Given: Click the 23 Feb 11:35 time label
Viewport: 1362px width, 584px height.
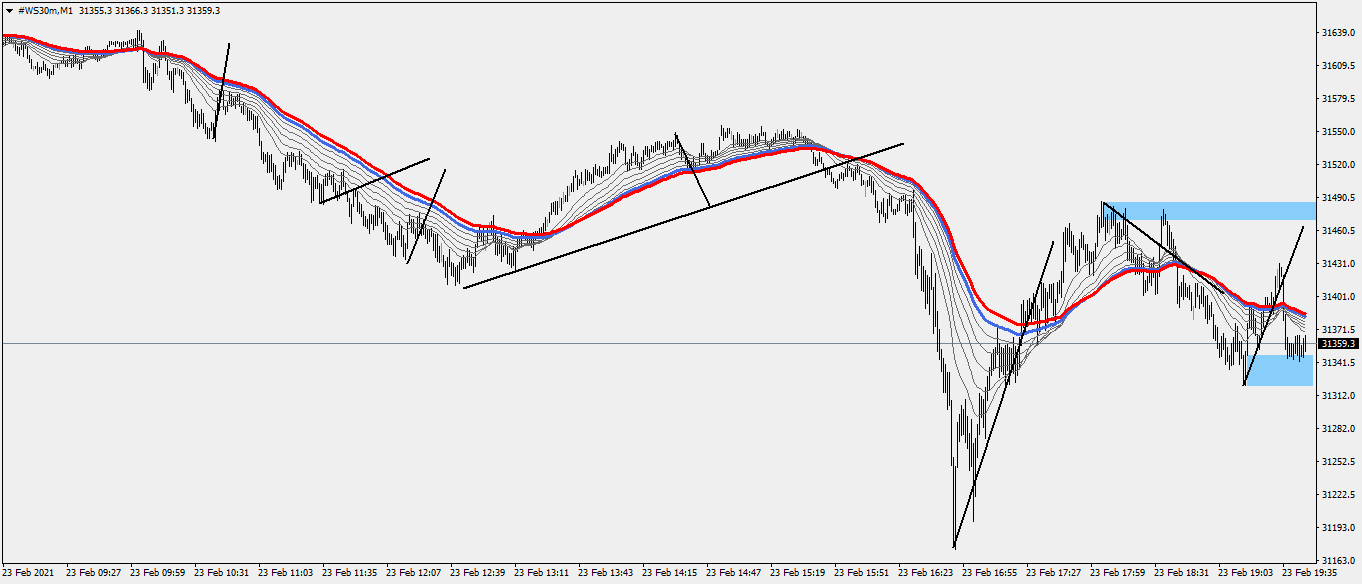Looking at the screenshot, I should point(350,574).
